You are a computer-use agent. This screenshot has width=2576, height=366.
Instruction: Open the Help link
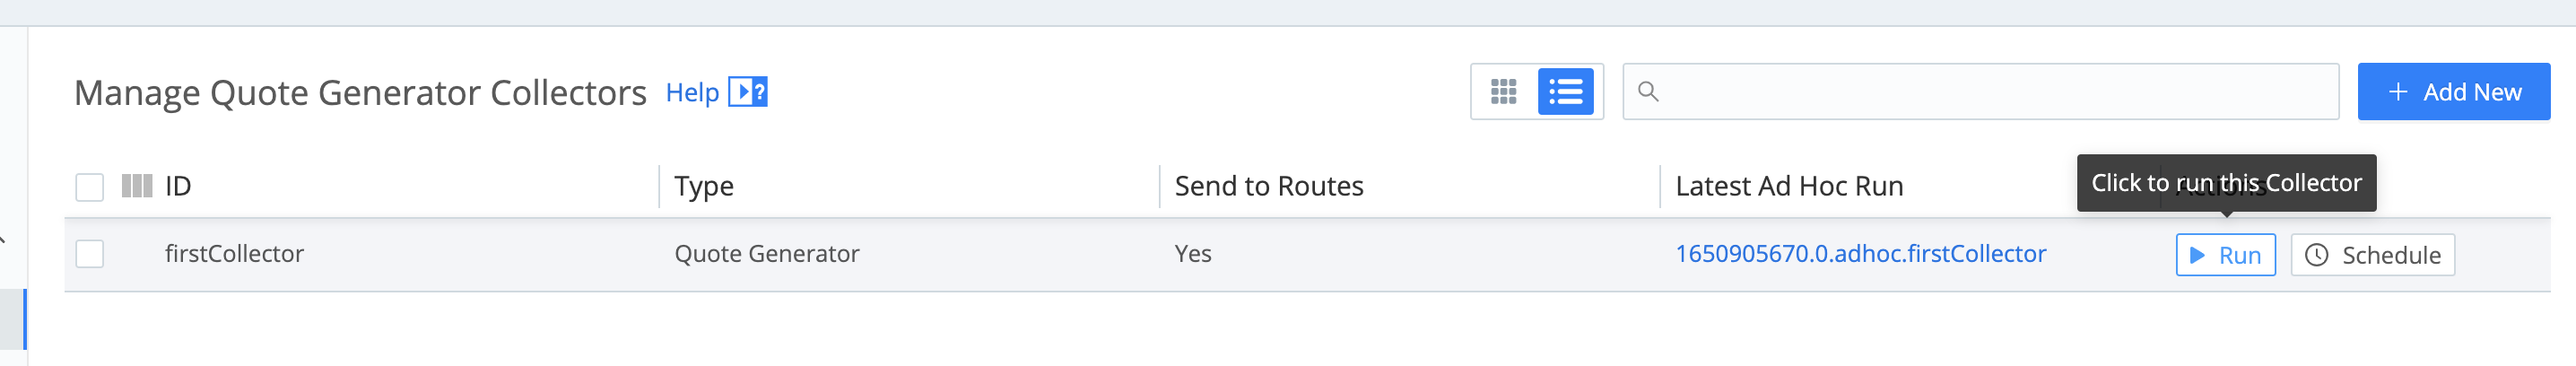[x=692, y=93]
